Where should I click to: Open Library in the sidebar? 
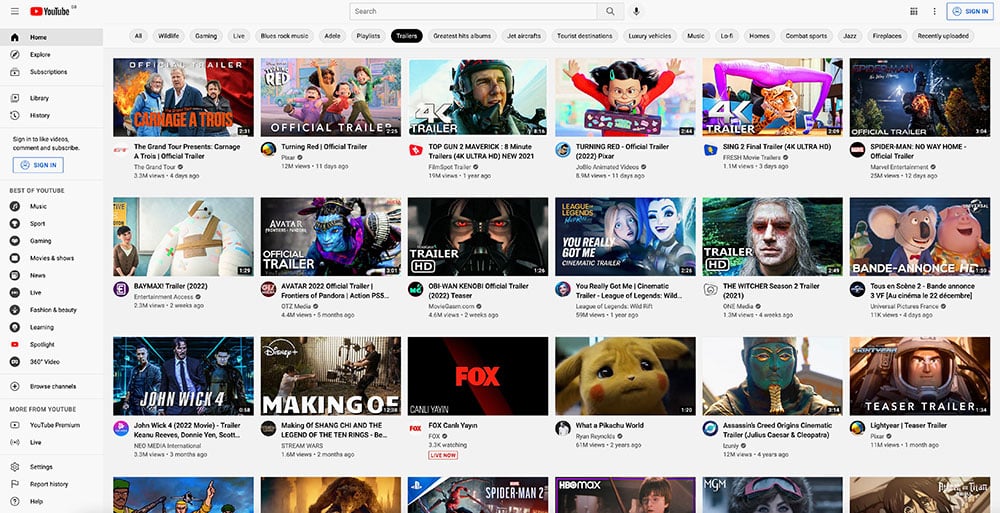tap(51, 98)
